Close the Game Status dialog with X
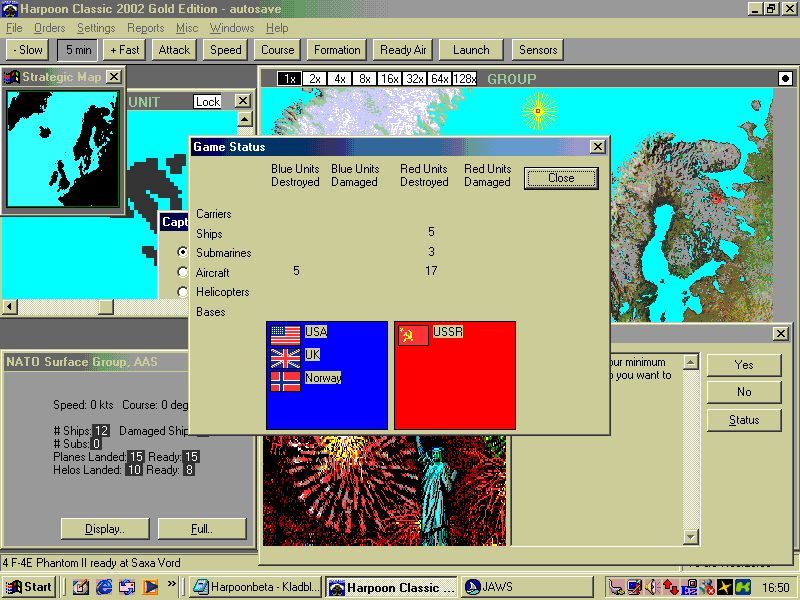 pyautogui.click(x=597, y=147)
